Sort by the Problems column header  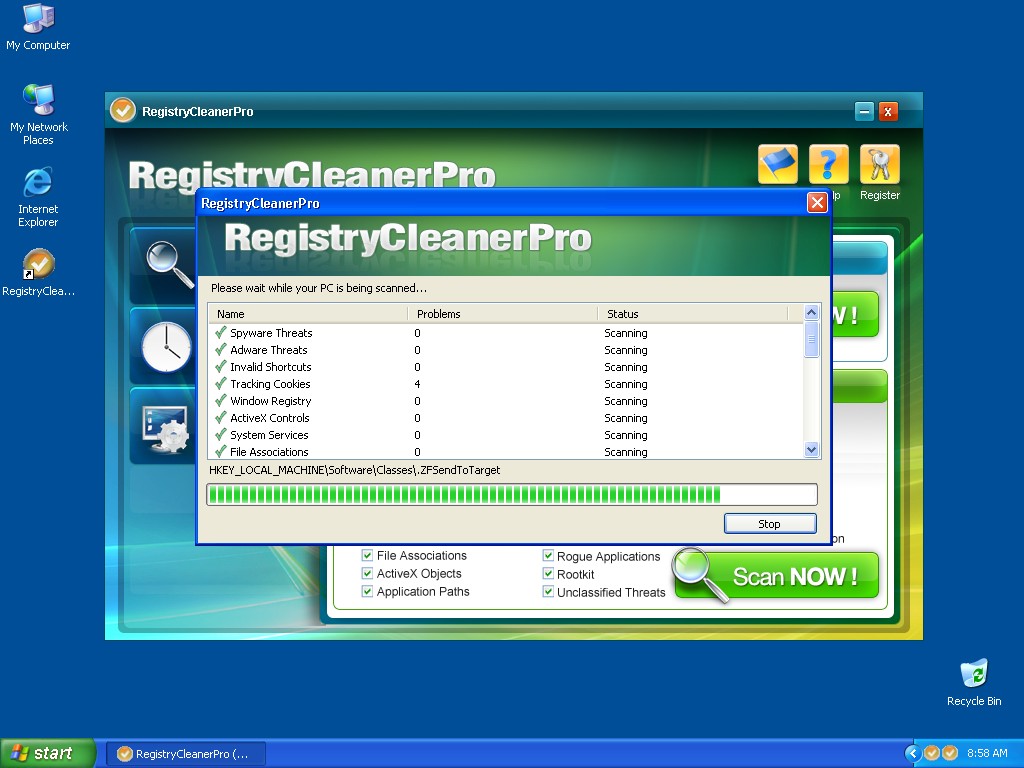[502, 314]
